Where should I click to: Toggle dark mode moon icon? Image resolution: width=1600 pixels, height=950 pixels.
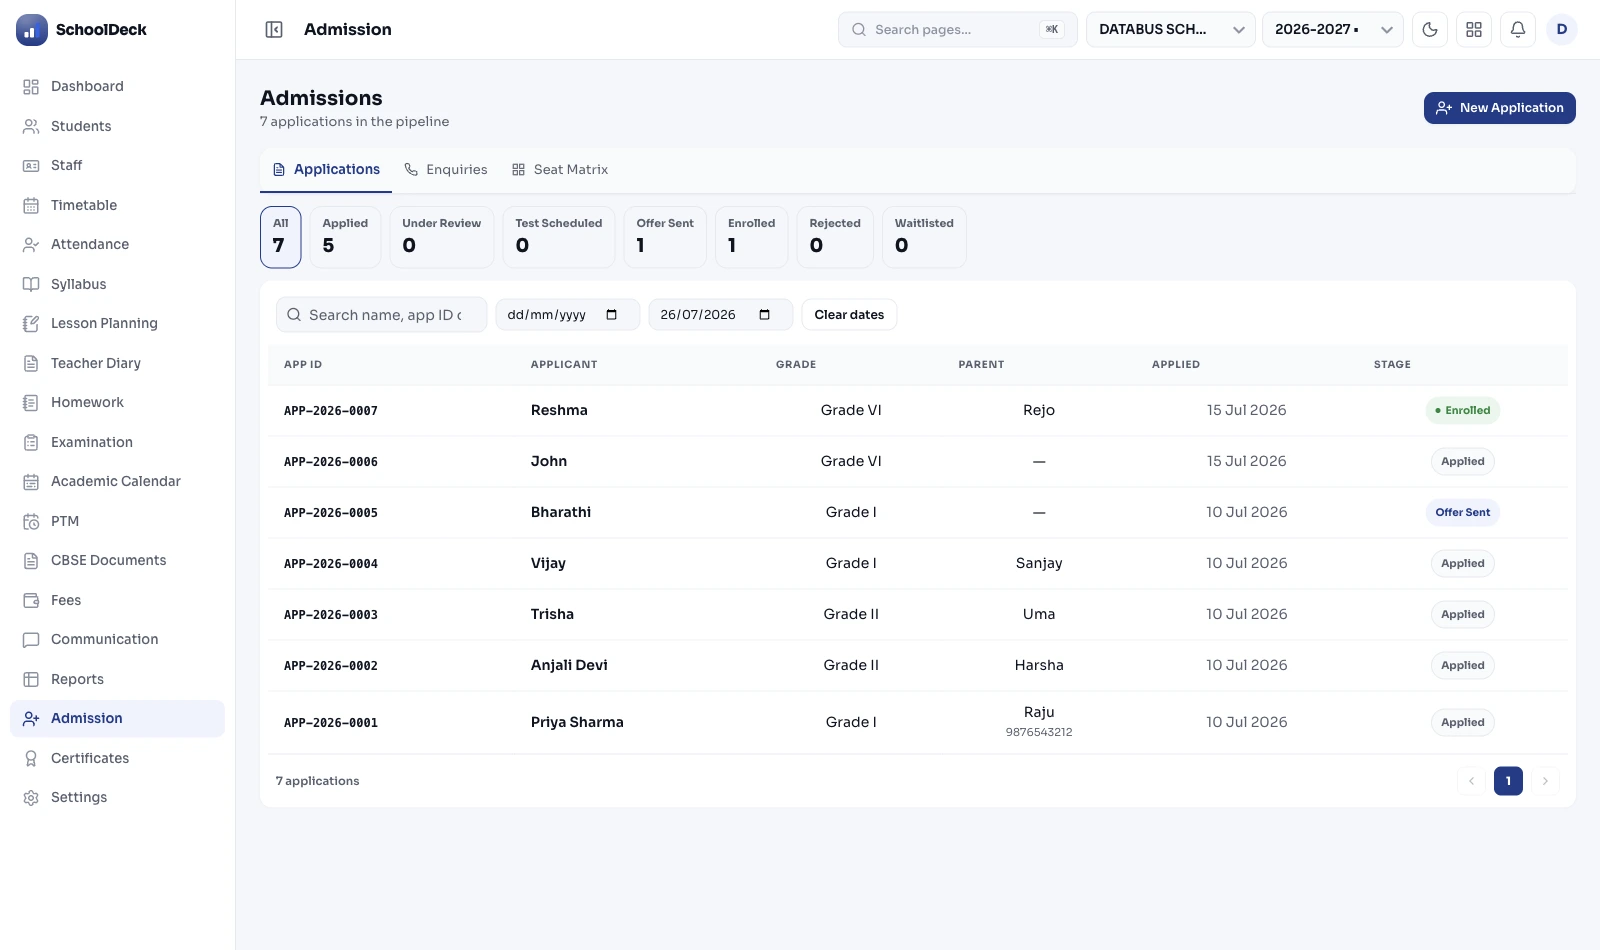(1430, 30)
